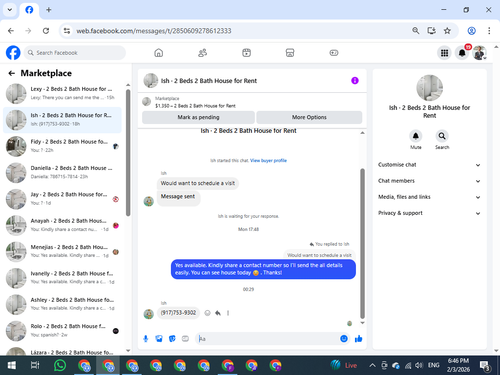This screenshot has width=500, height=375.
Task: Reply to the (917)753-9302 message
Action: 218,313
